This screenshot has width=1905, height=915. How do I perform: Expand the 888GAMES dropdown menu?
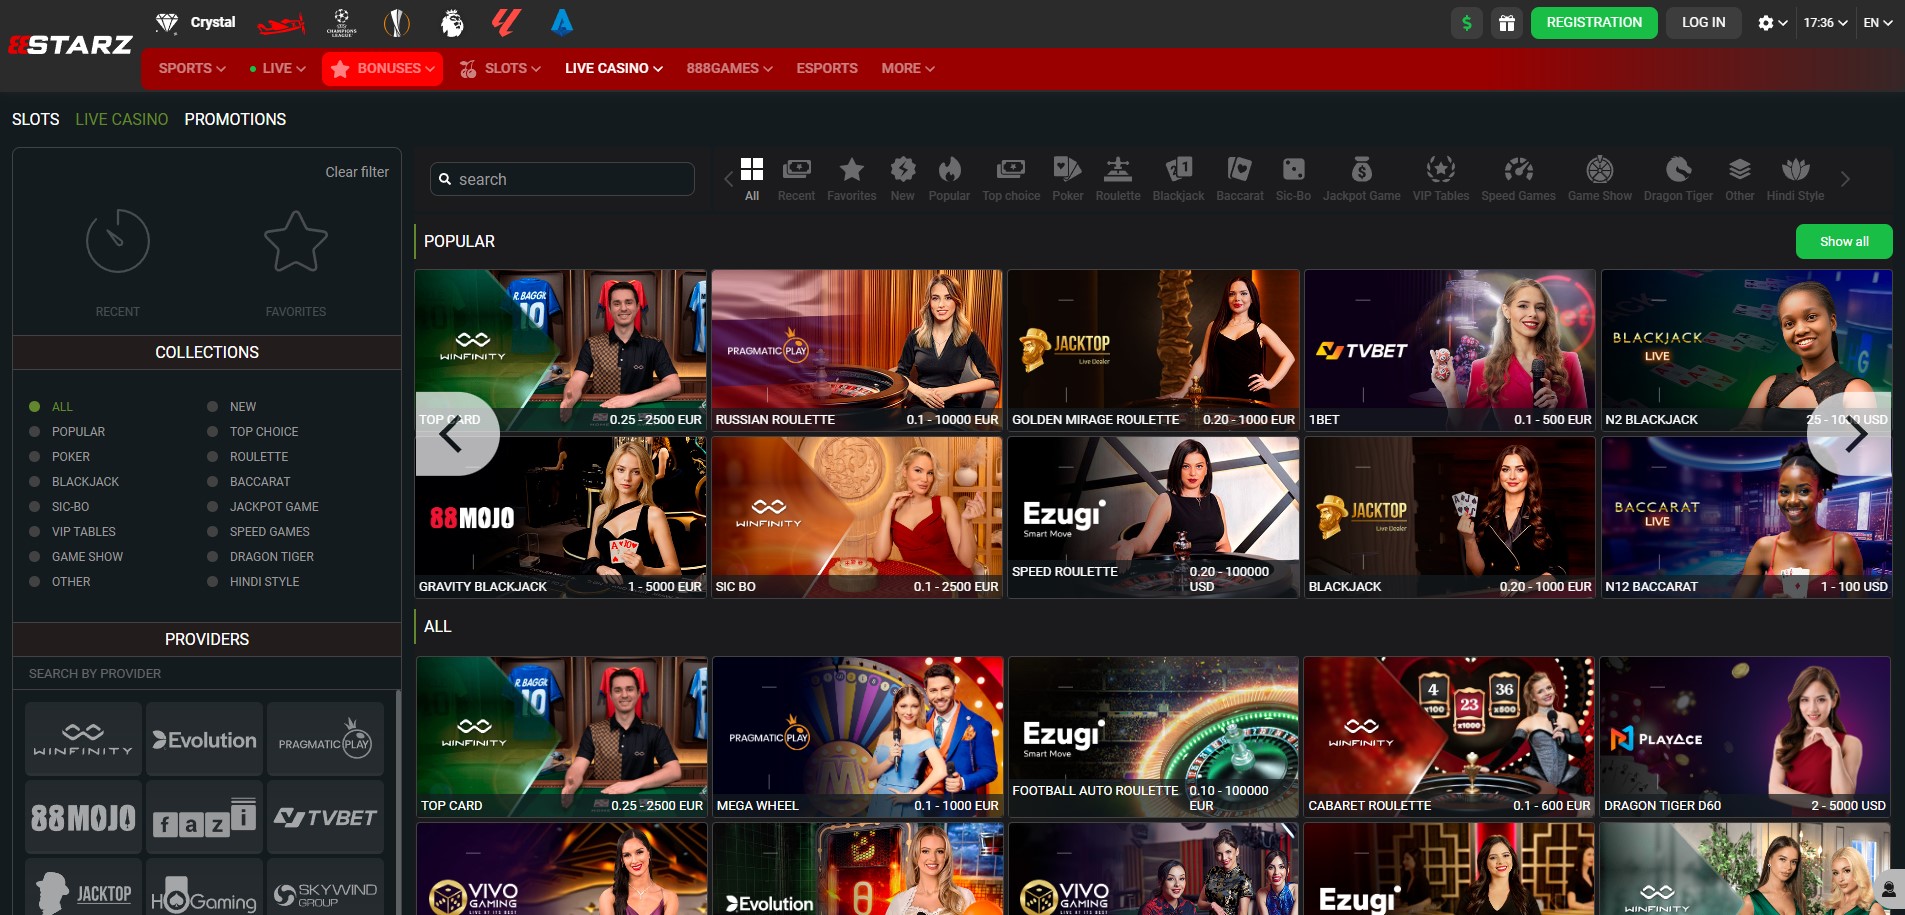tap(729, 68)
